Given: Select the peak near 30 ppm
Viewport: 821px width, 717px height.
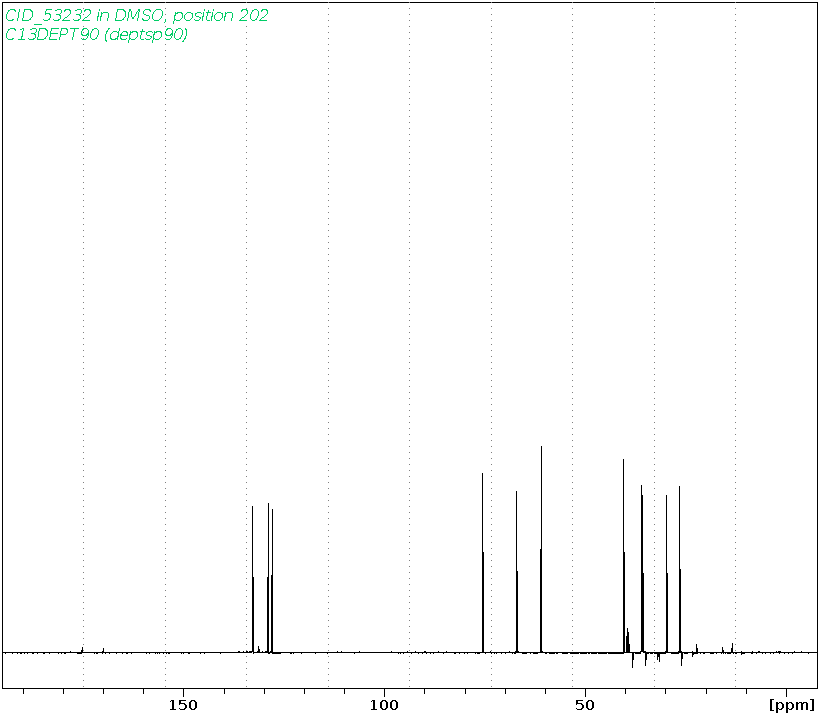Looking at the screenshot, I should coord(667,573).
